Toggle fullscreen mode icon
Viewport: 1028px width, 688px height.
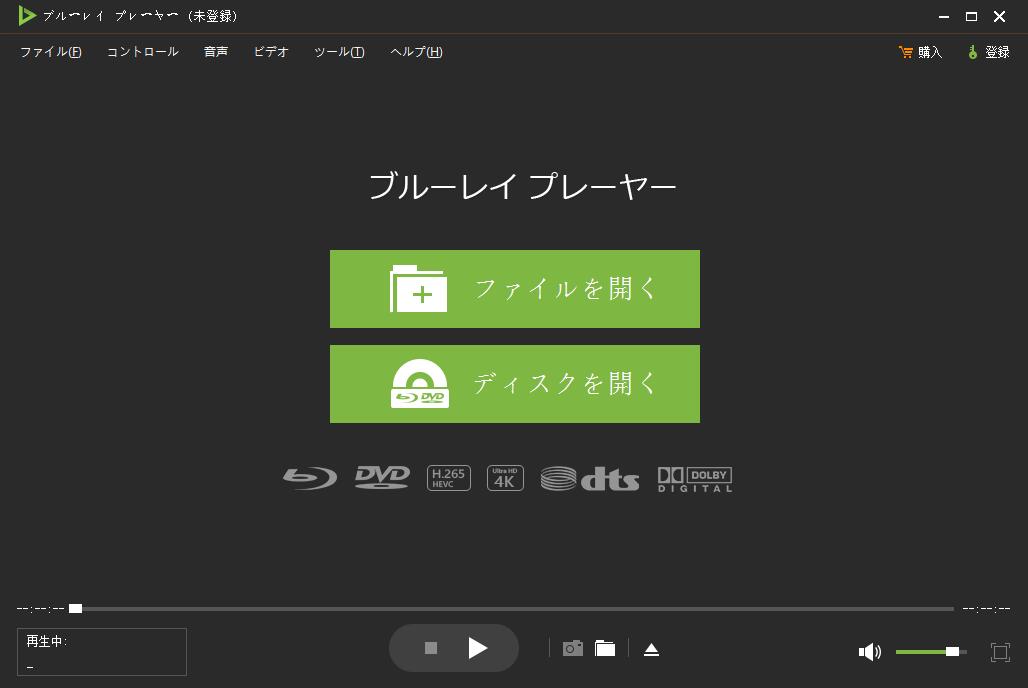coord(1000,652)
